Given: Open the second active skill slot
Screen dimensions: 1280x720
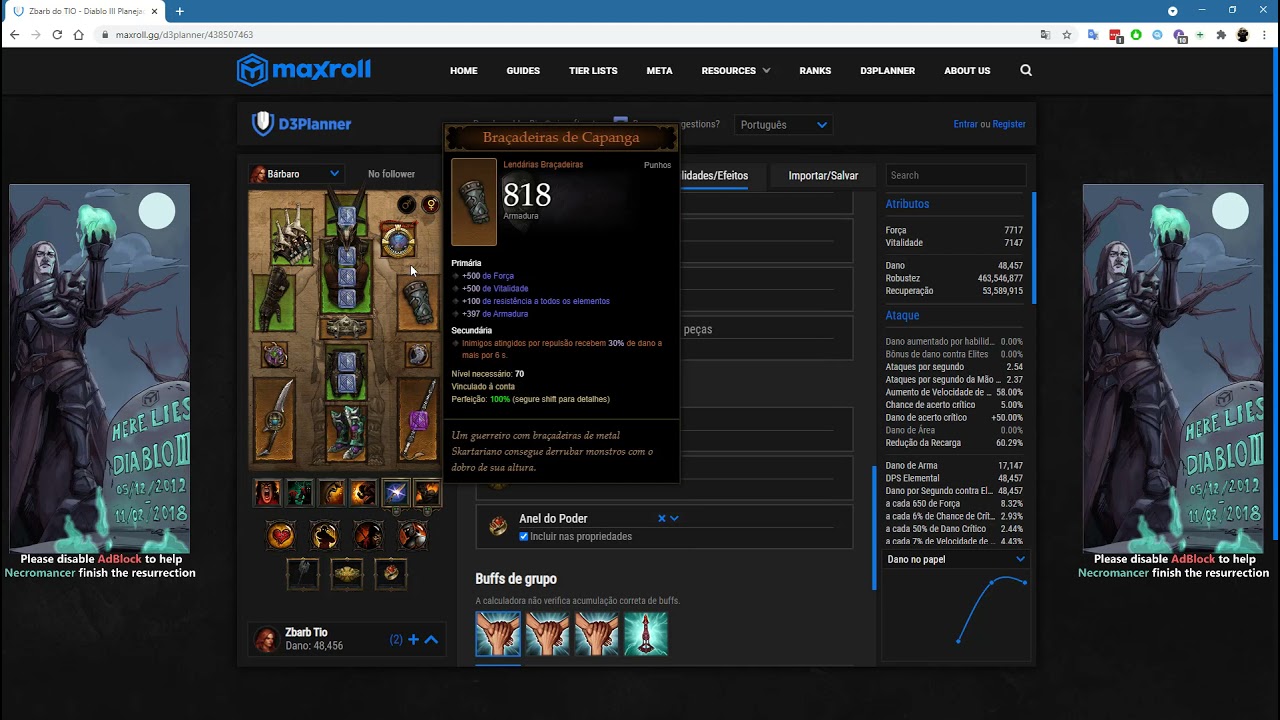Looking at the screenshot, I should pyautogui.click(x=300, y=493).
